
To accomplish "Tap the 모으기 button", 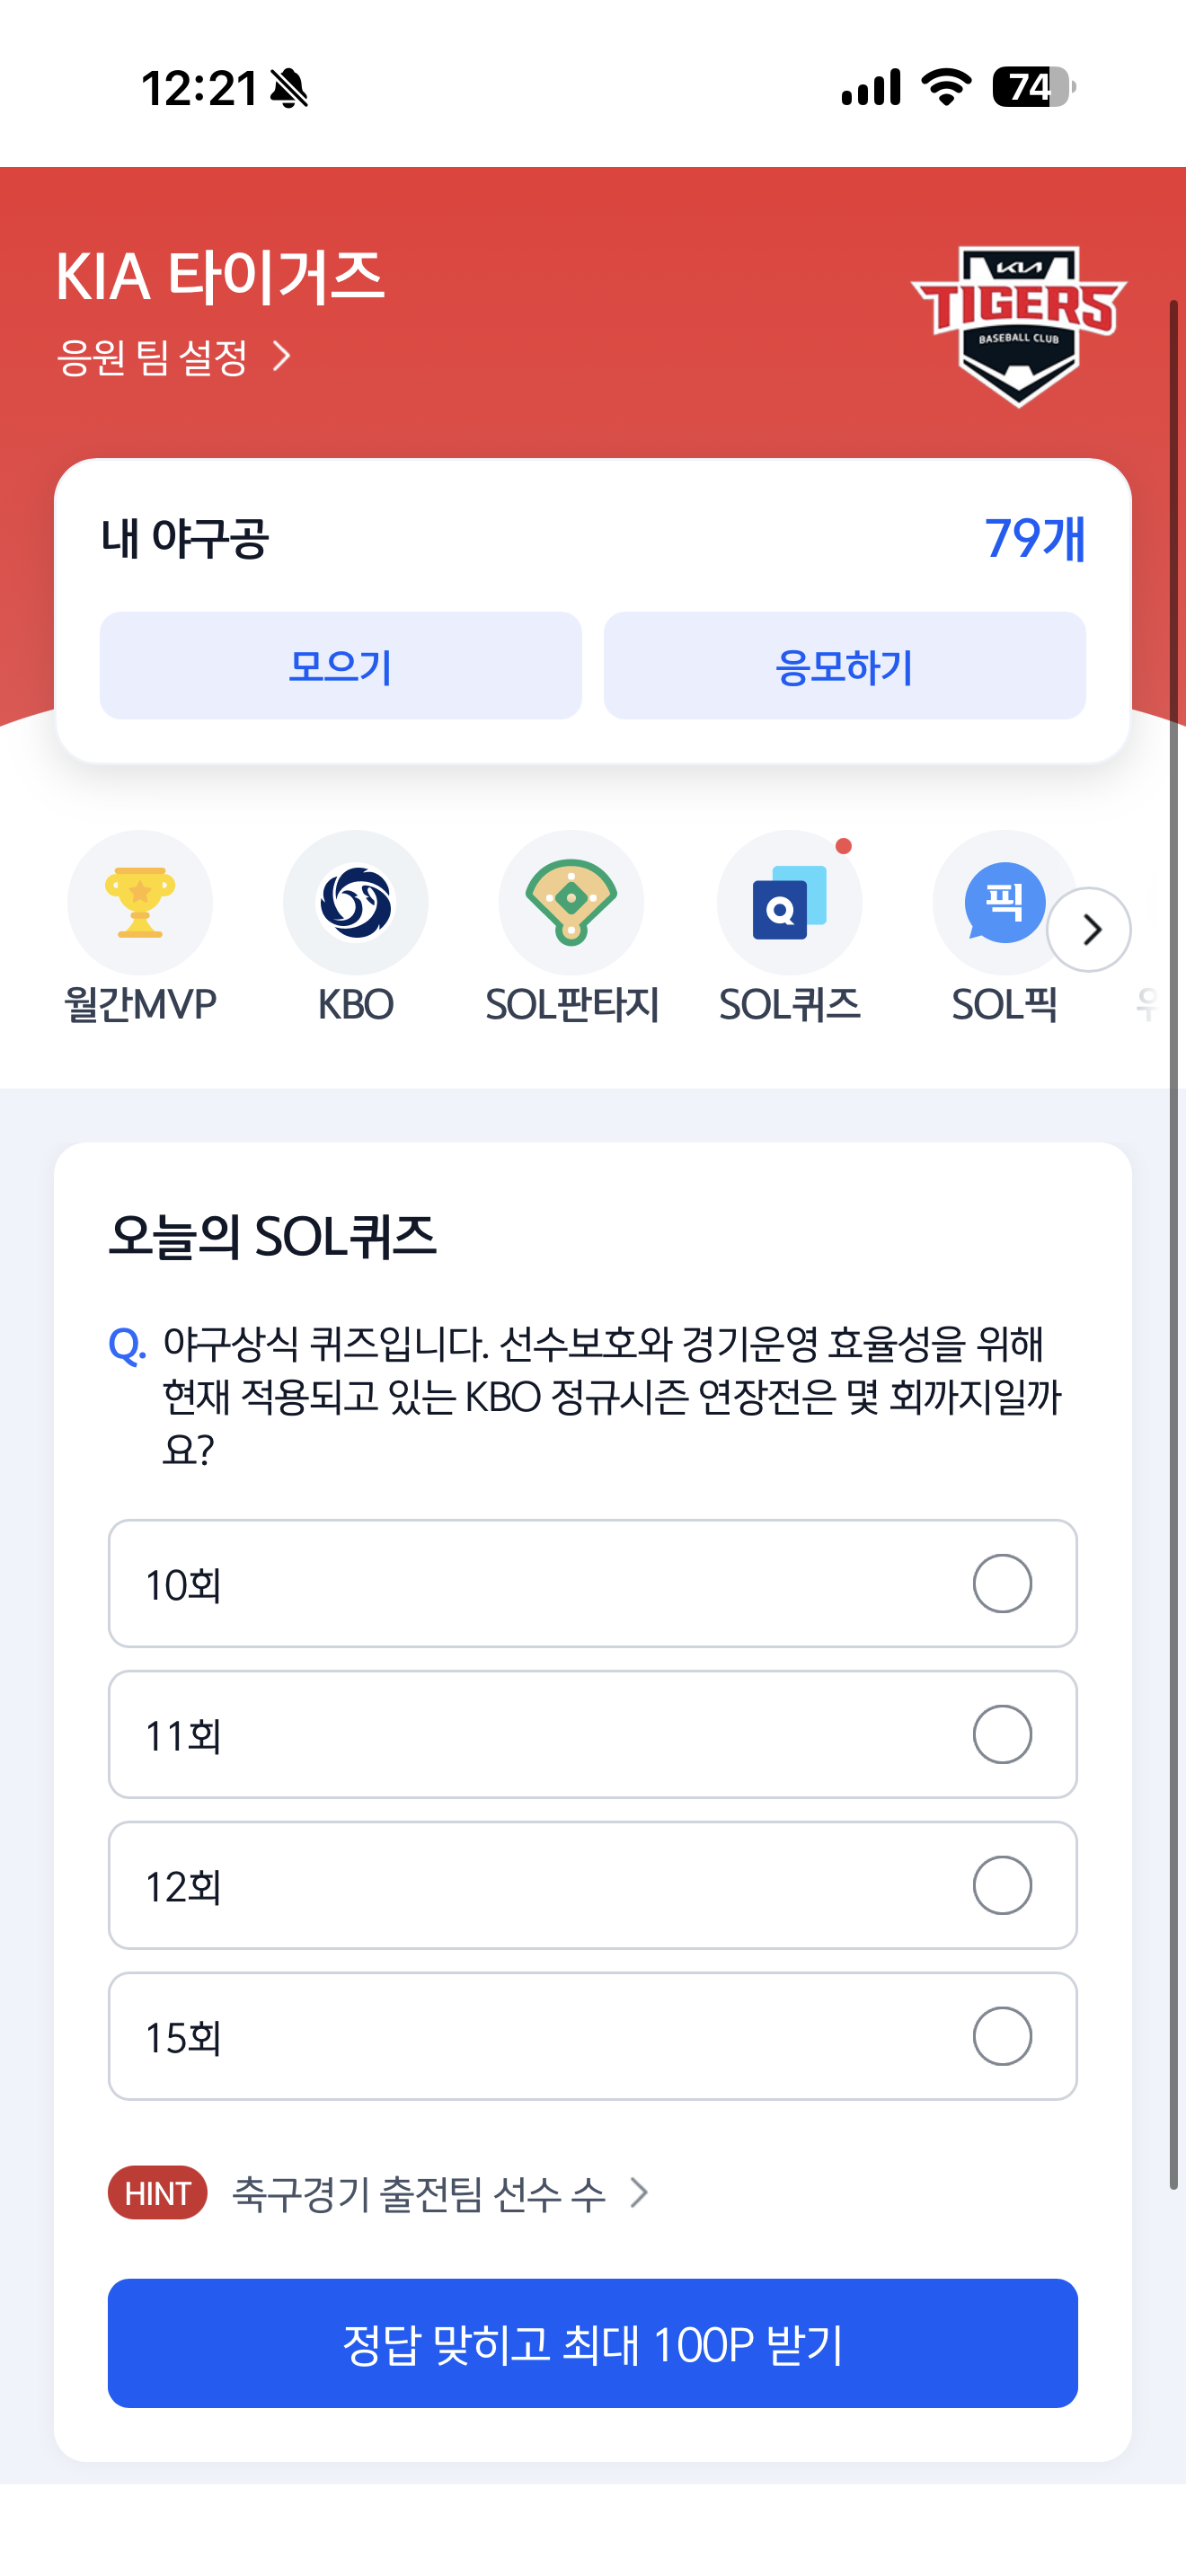I will click(x=341, y=666).
